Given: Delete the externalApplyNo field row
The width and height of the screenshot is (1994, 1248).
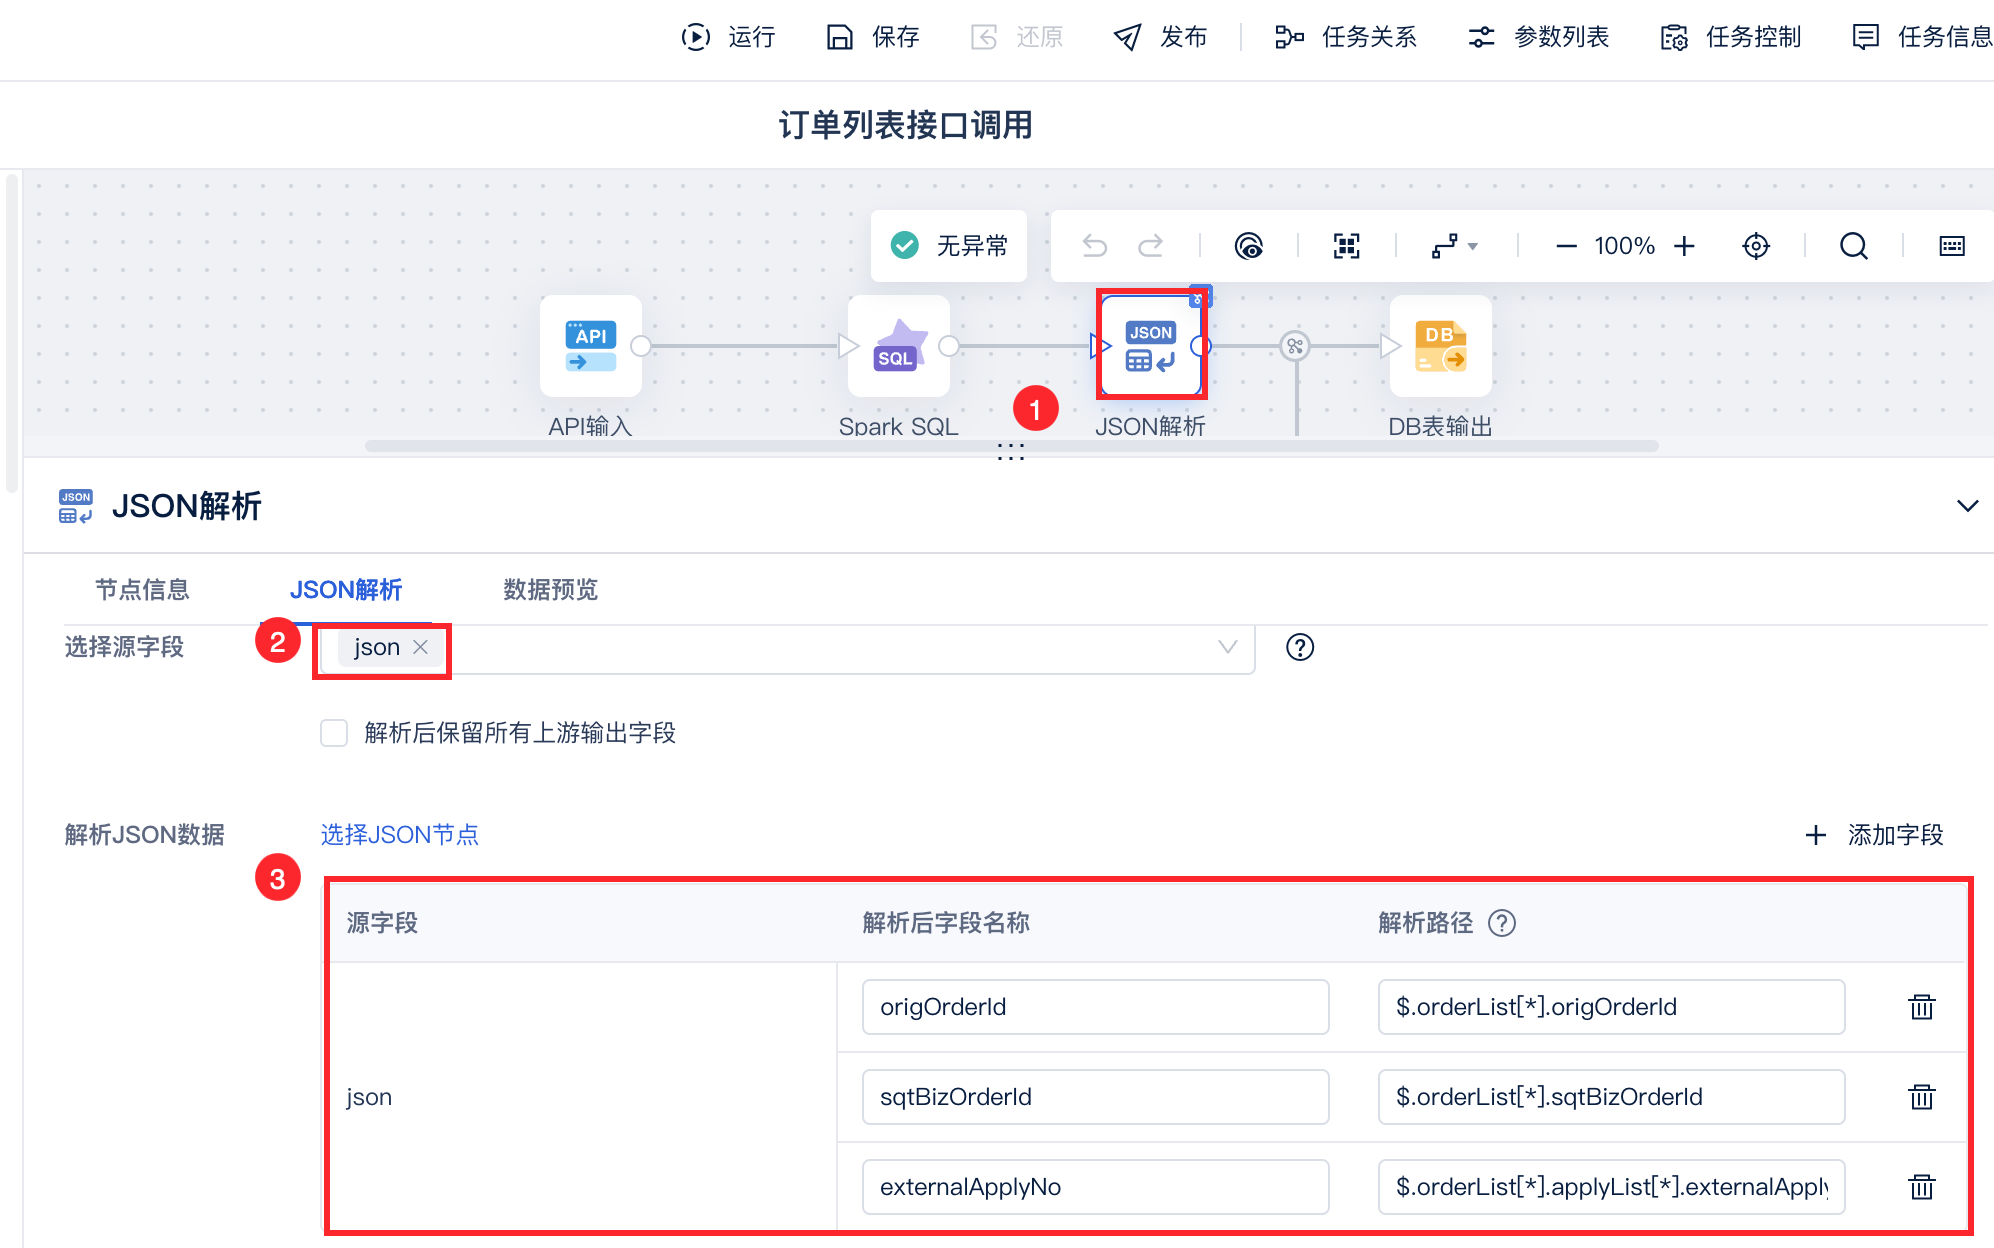Looking at the screenshot, I should (x=1921, y=1187).
